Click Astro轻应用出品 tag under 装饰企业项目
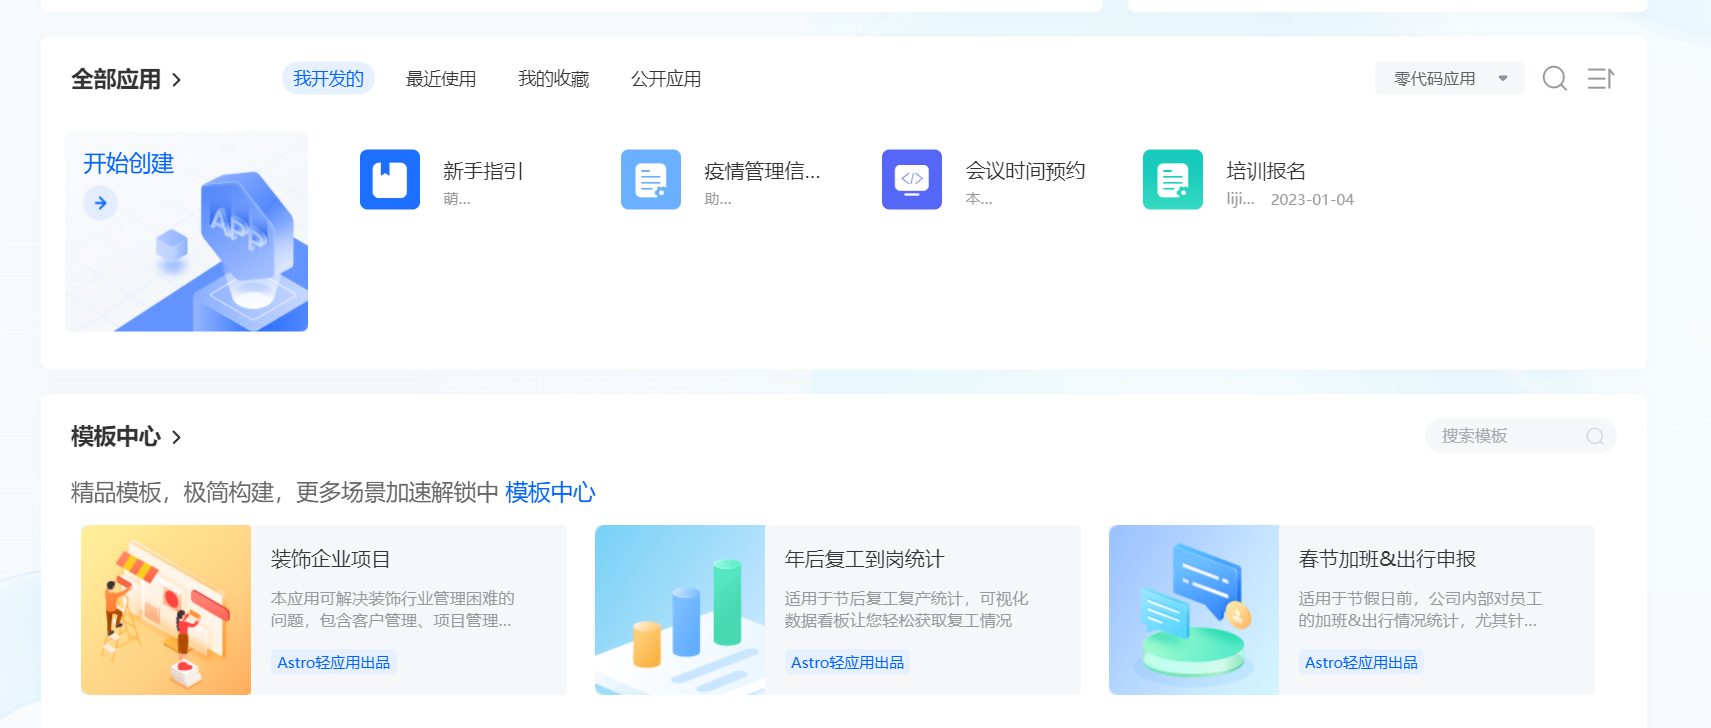This screenshot has width=1711, height=728. coord(334,662)
